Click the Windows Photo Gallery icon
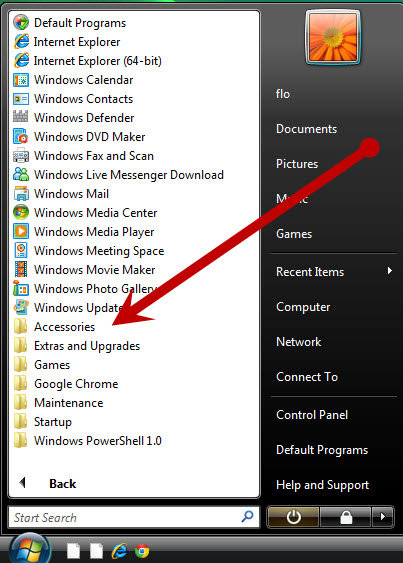This screenshot has height=563, width=403. 21,288
